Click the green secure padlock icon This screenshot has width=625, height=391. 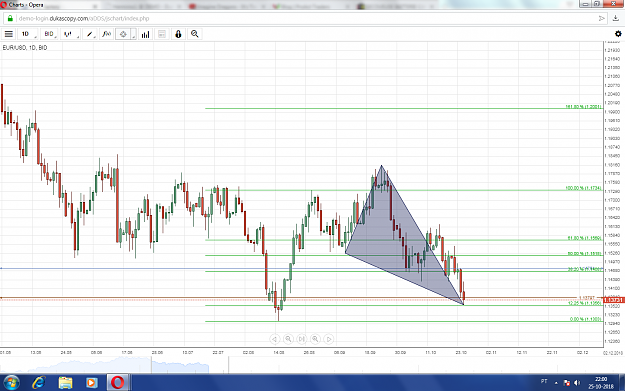pos(10,18)
